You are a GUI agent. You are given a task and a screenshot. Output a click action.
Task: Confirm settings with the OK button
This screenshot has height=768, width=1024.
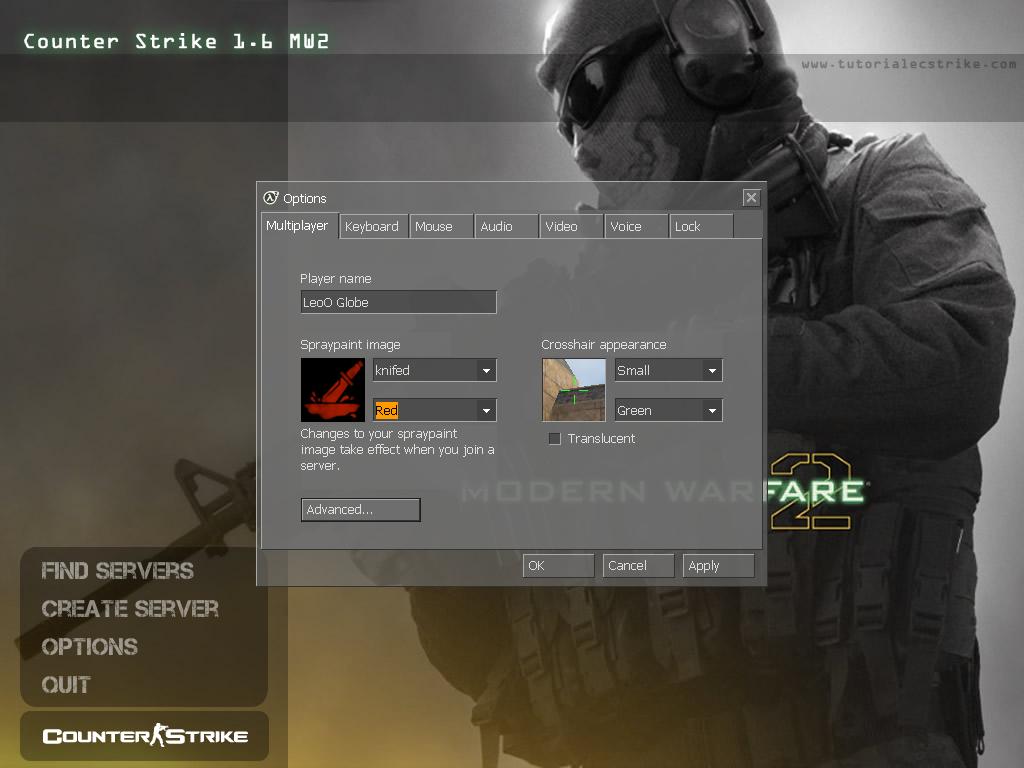tap(558, 566)
